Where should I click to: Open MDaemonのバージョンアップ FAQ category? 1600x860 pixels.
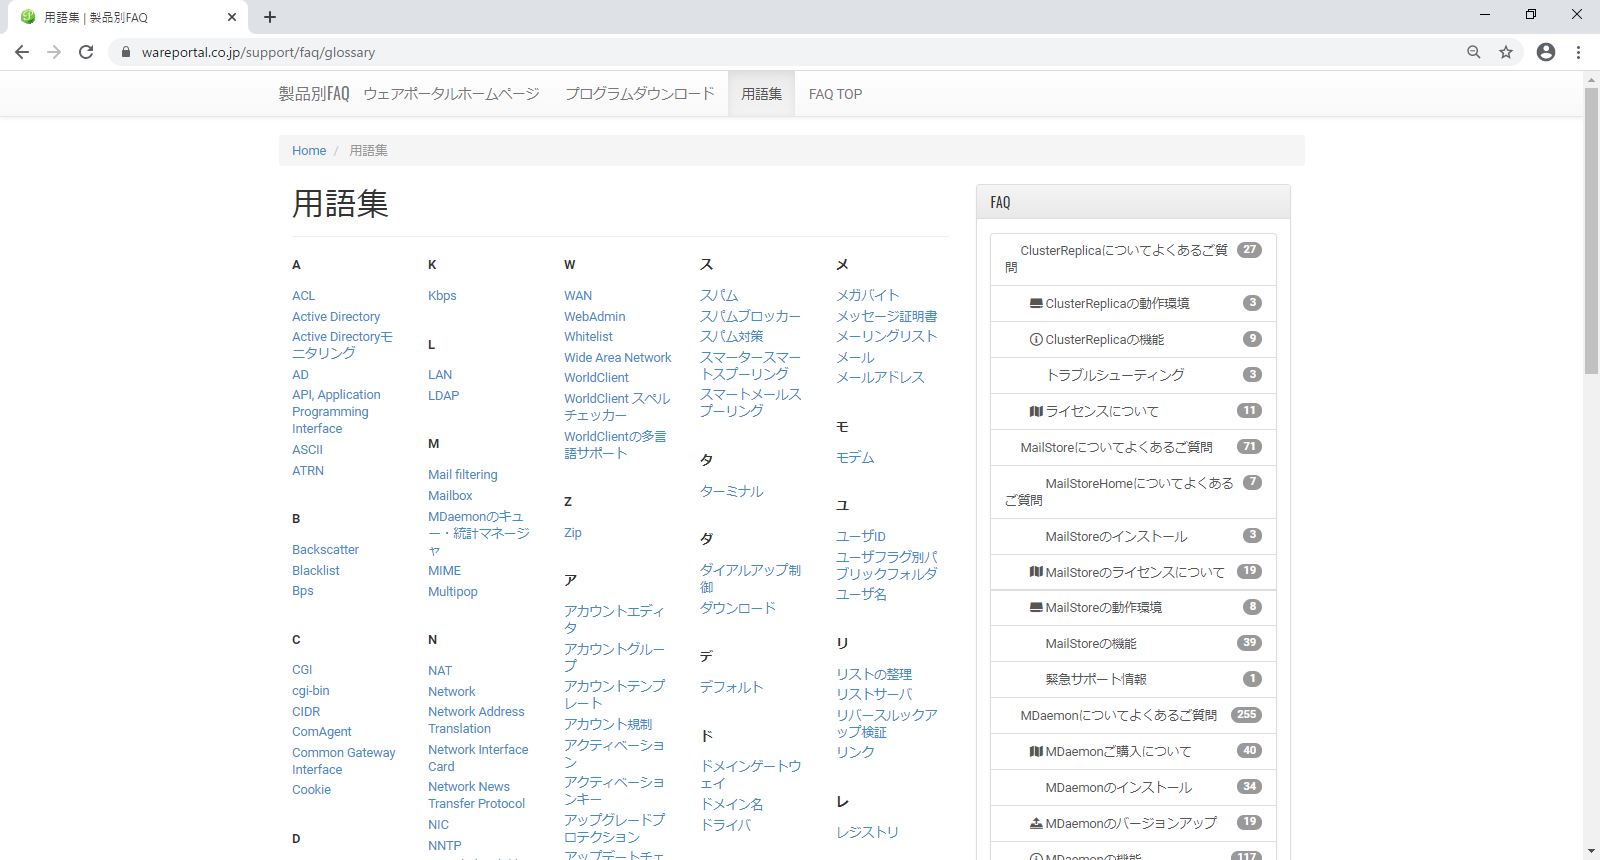1133,823
